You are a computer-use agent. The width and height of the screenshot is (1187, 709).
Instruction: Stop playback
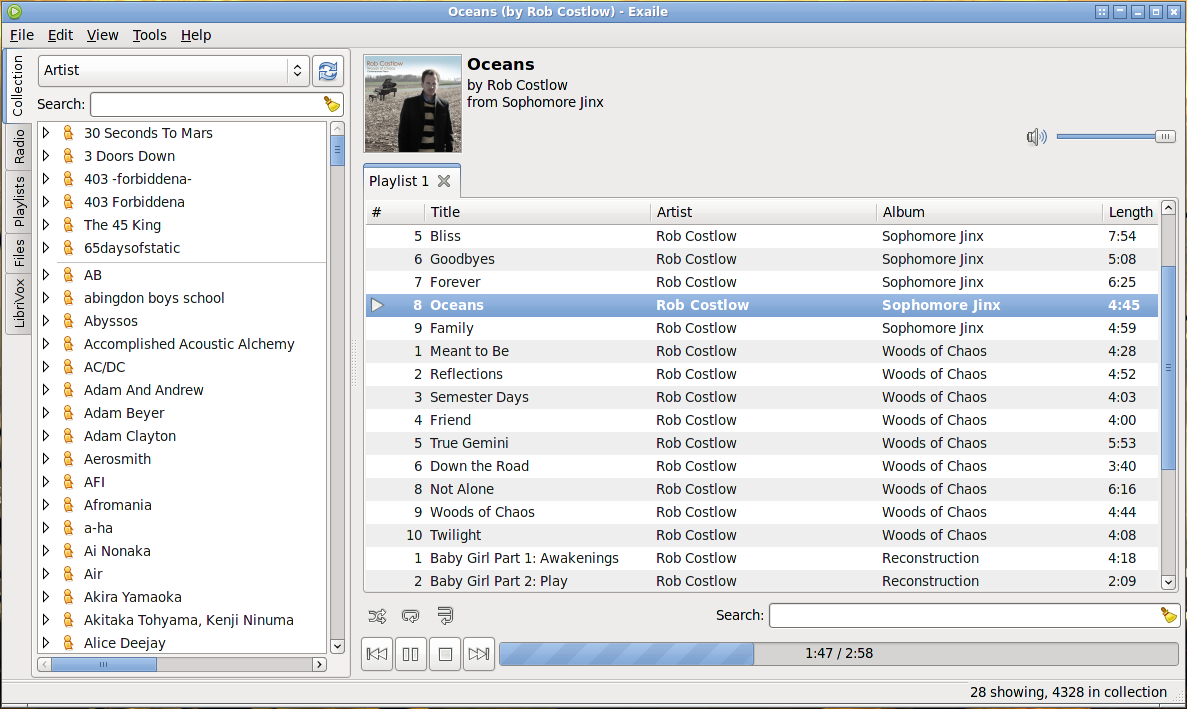[446, 654]
